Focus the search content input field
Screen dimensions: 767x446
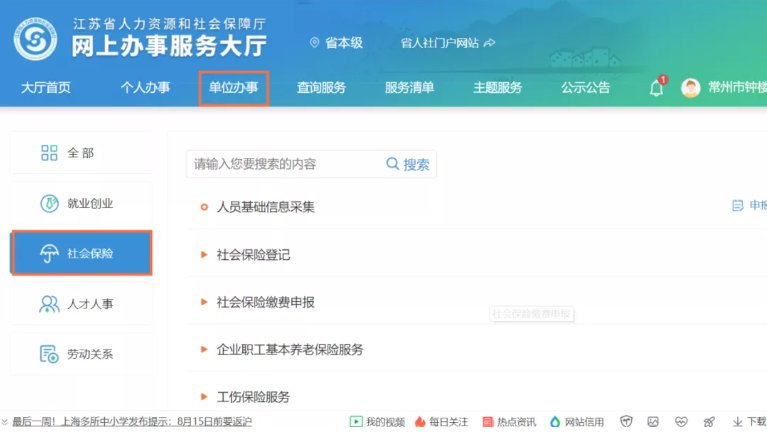click(285, 164)
